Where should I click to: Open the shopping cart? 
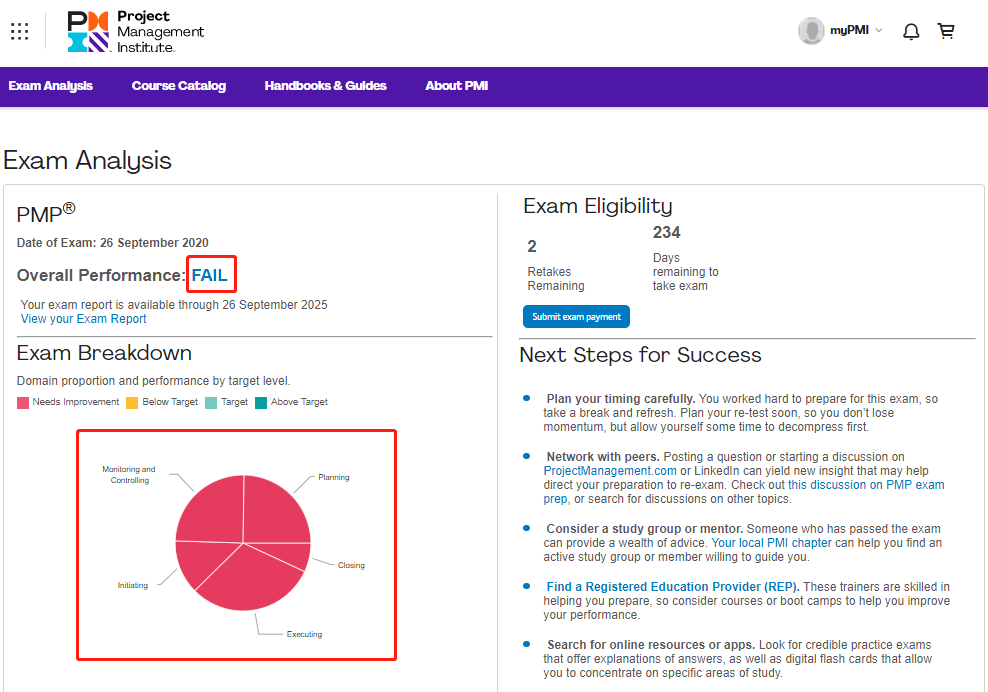tap(945, 31)
